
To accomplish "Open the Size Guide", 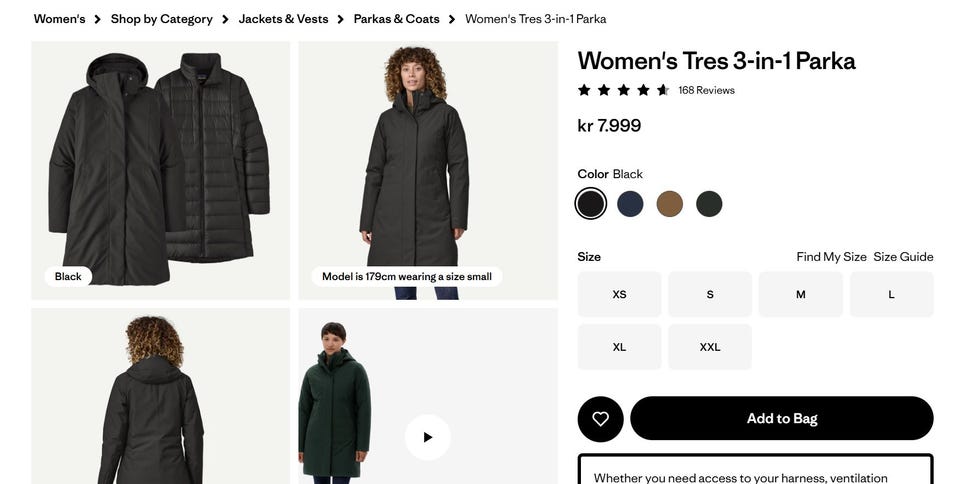I will click(903, 257).
